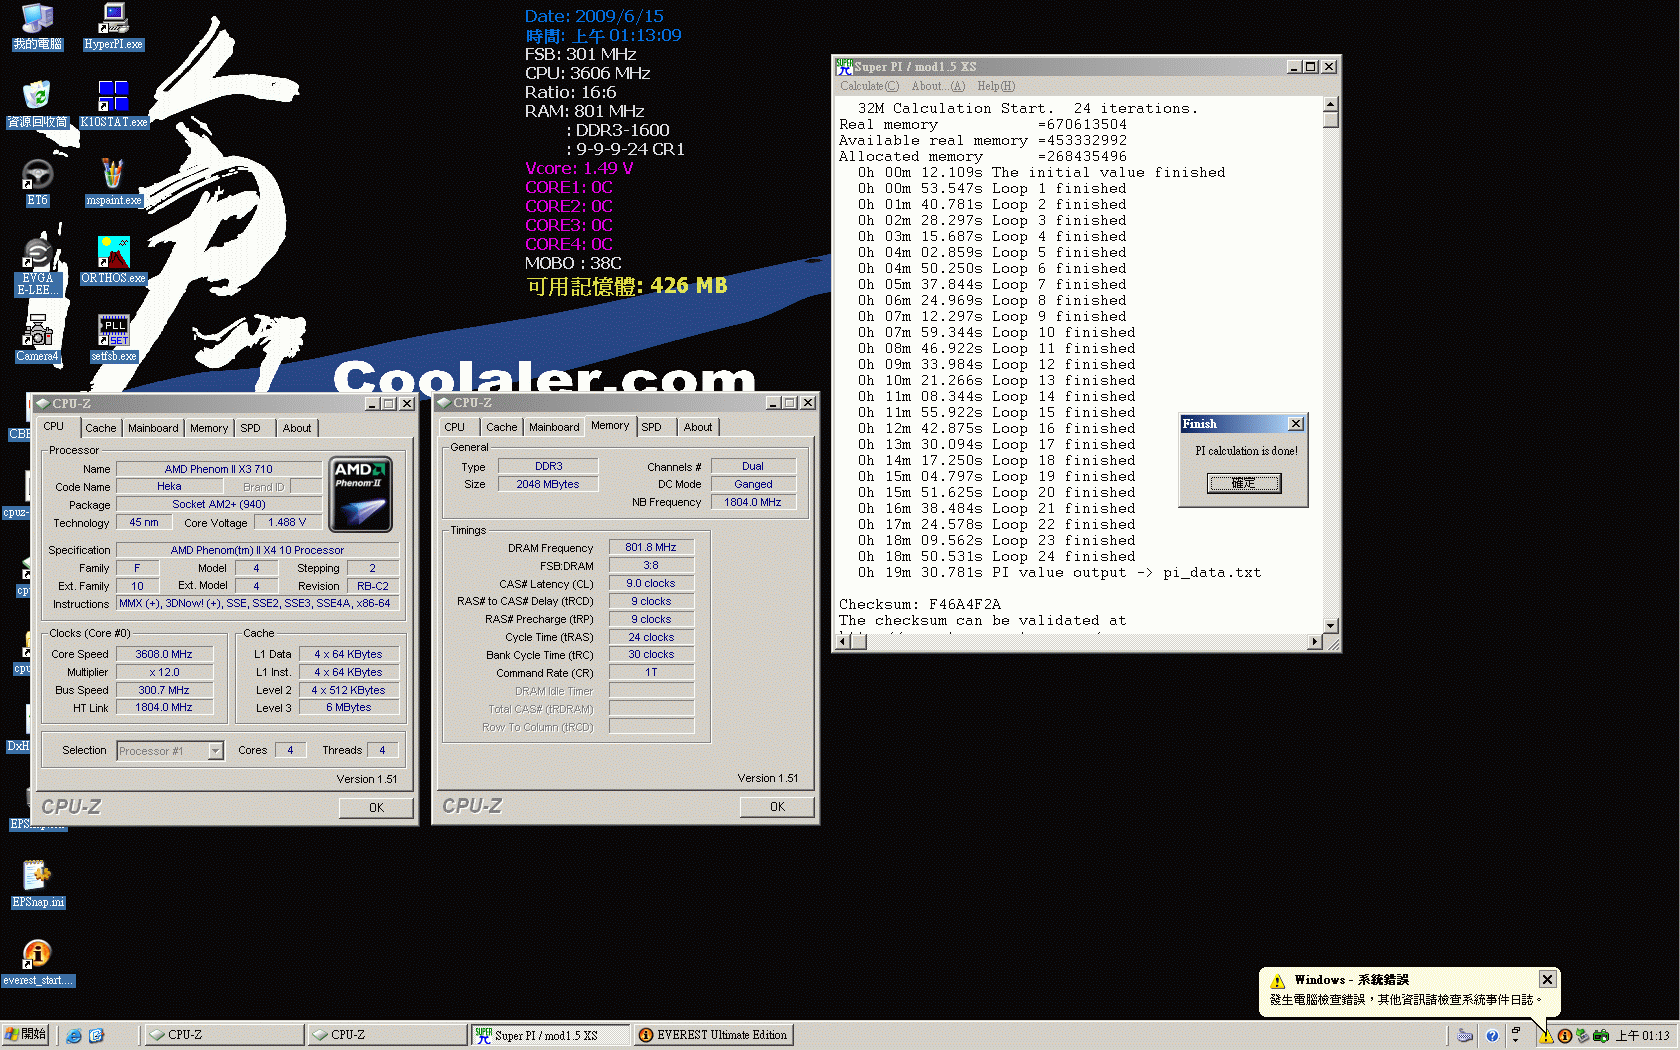Click the Outlook Express quick launch icon
This screenshot has width=1680, height=1050.
coord(96,1035)
